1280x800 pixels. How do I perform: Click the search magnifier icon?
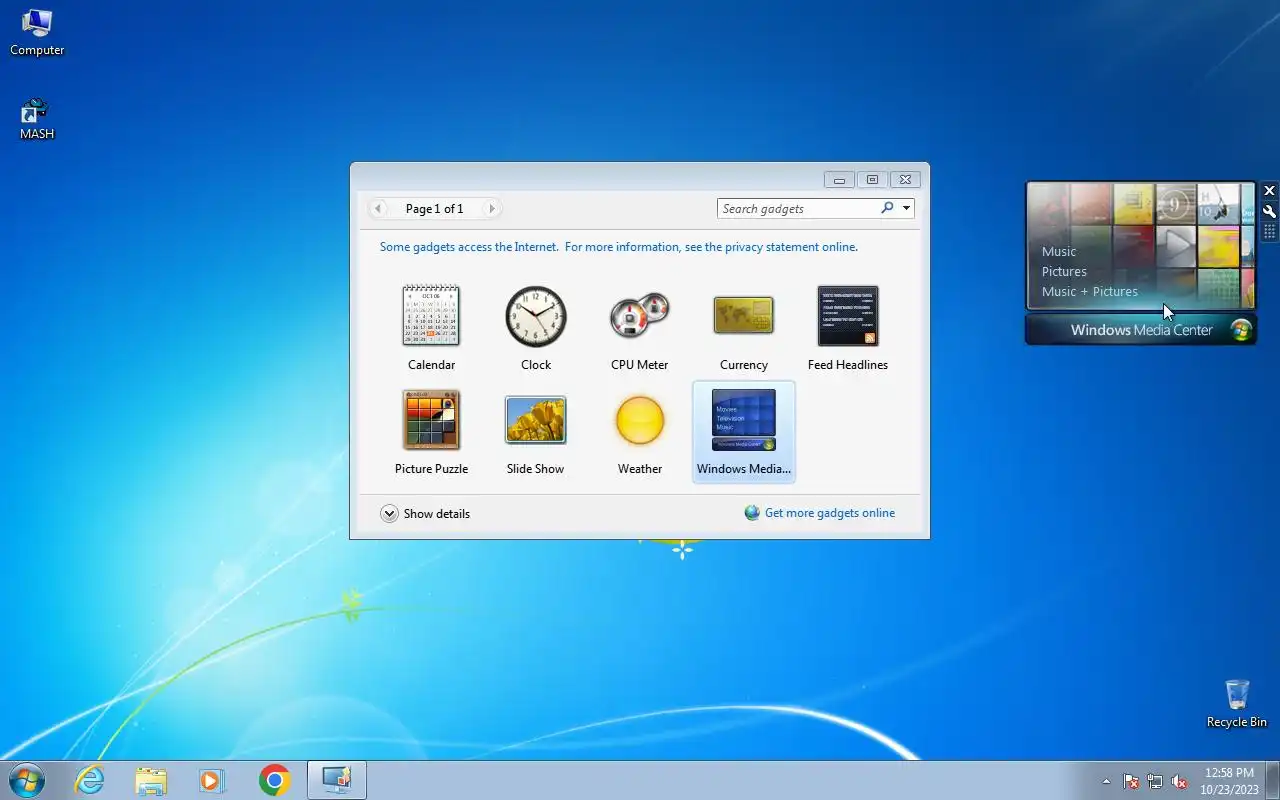pos(887,208)
